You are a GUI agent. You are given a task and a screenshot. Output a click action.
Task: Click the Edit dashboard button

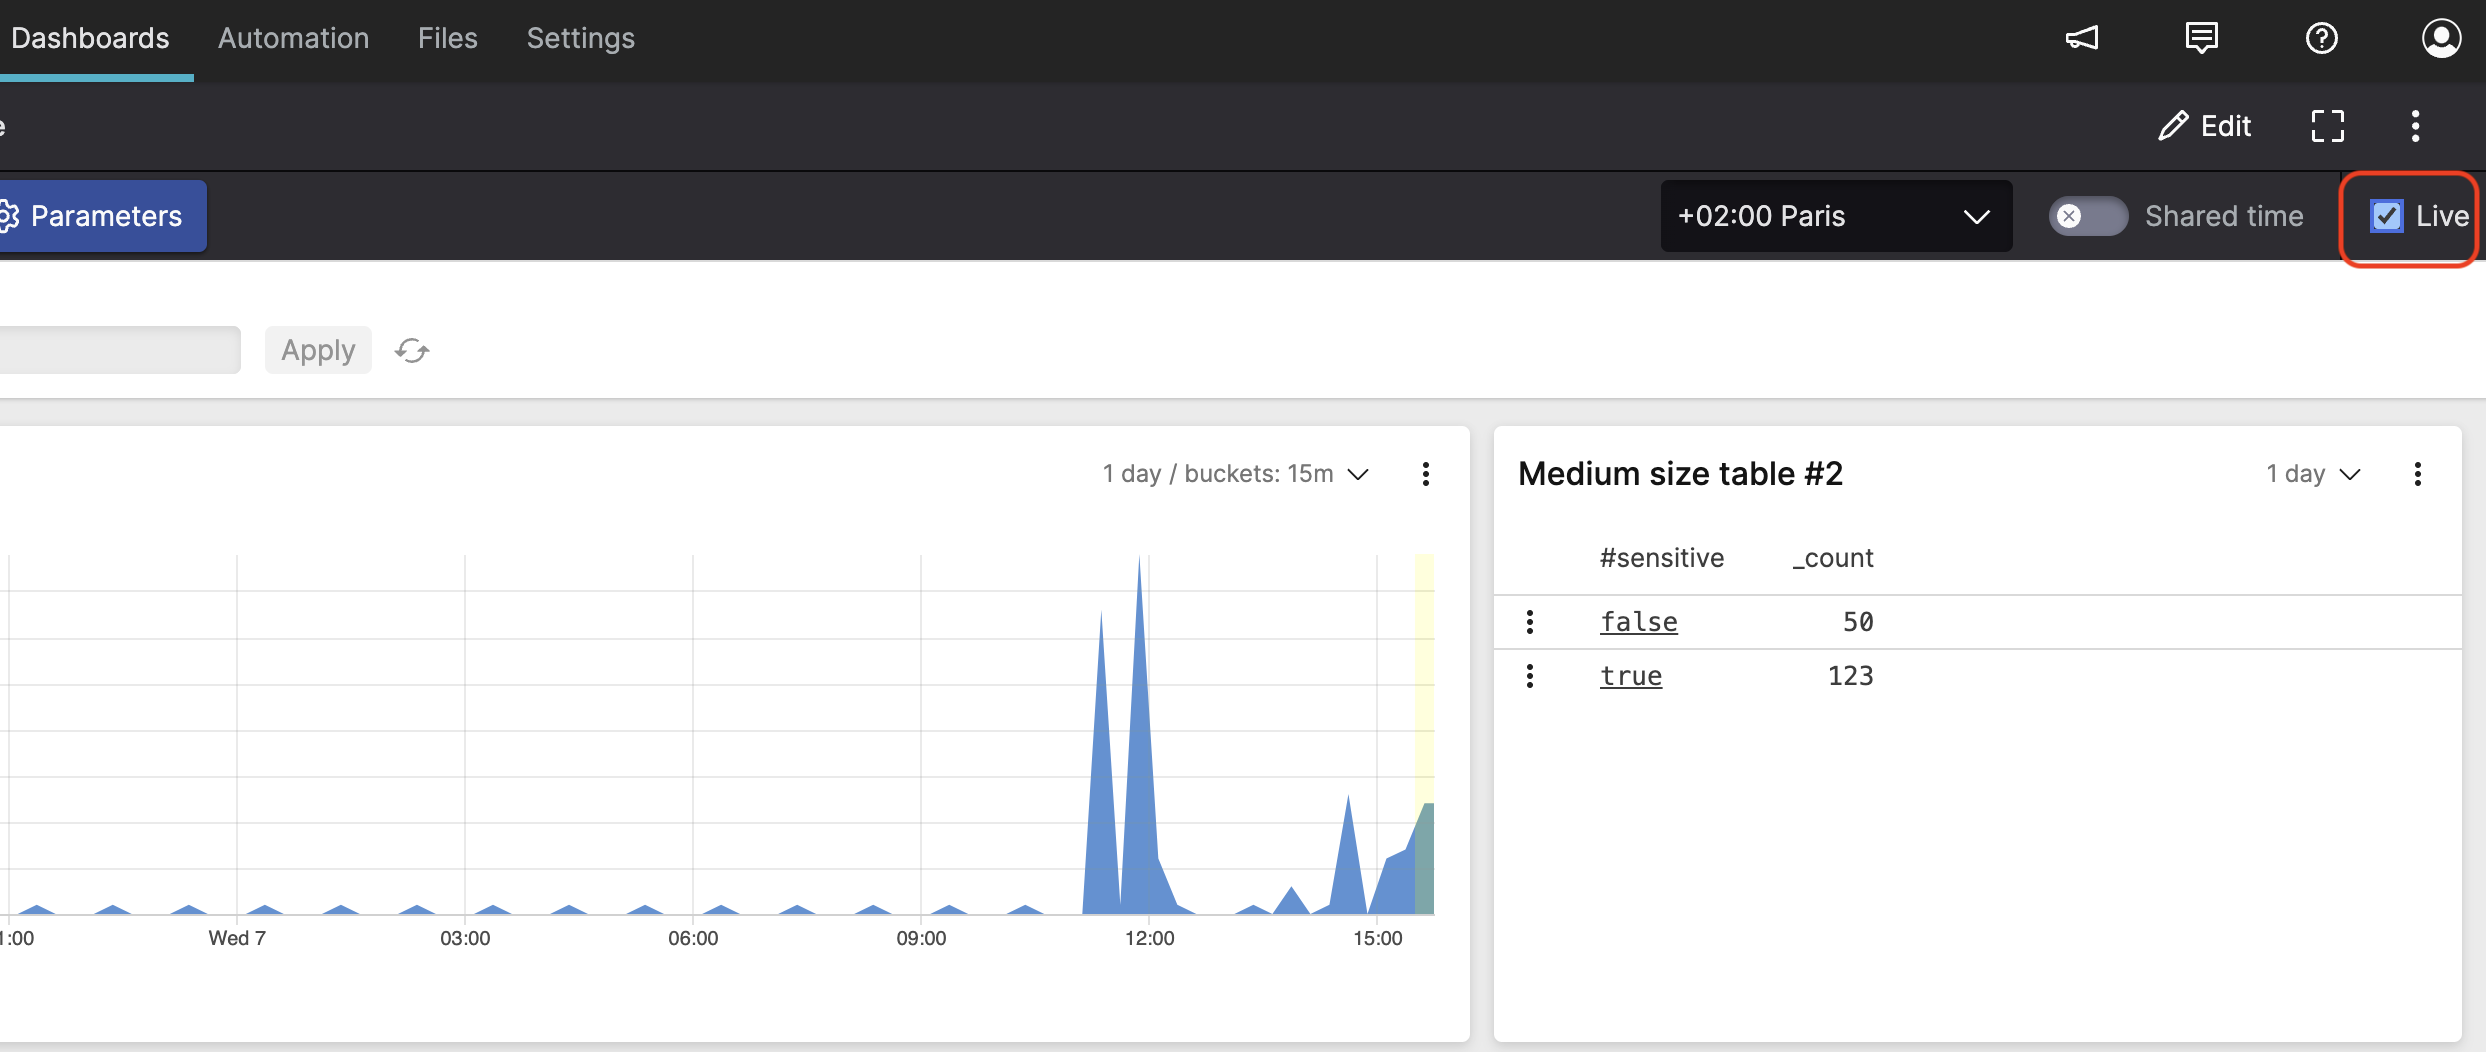2204,126
